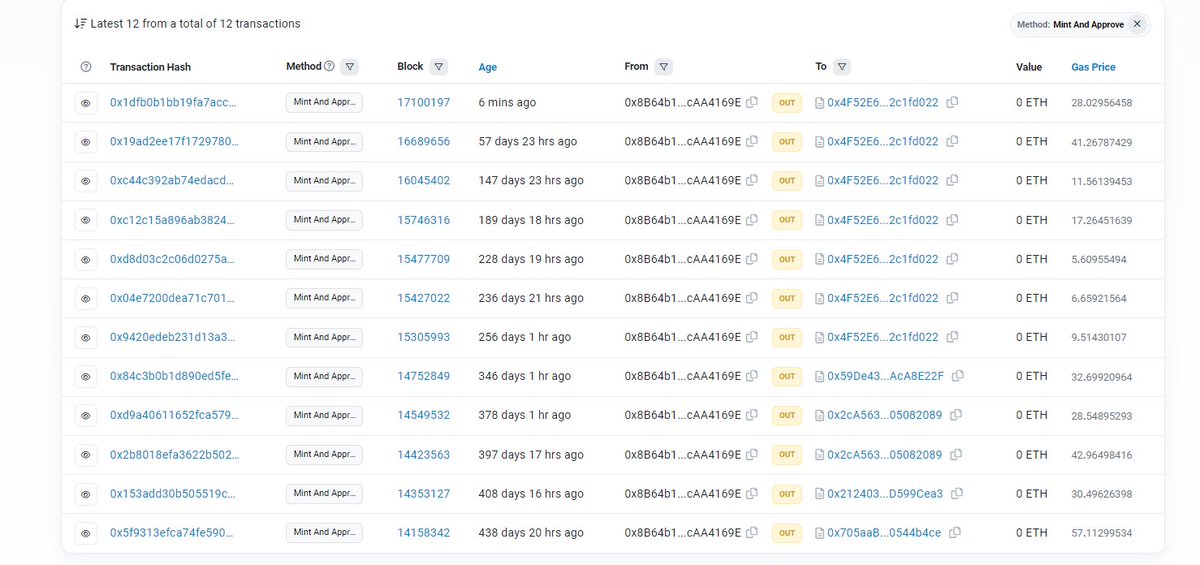Open the To column filter dropdown

click(842, 67)
